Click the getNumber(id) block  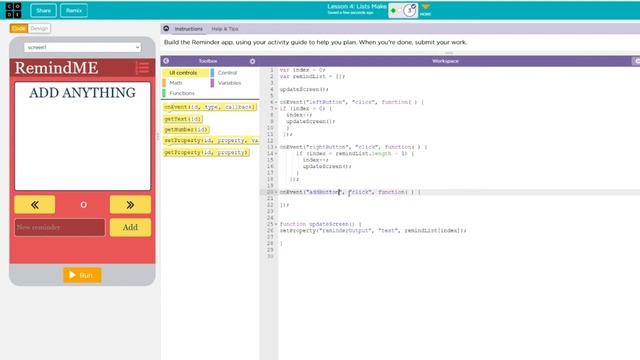186,129
